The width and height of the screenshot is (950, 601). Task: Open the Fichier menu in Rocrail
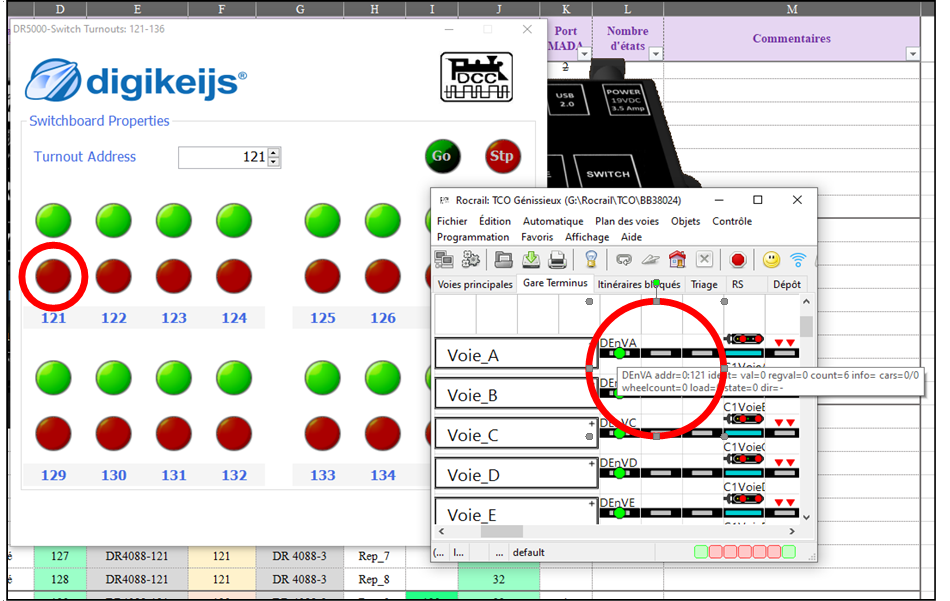tap(452, 221)
